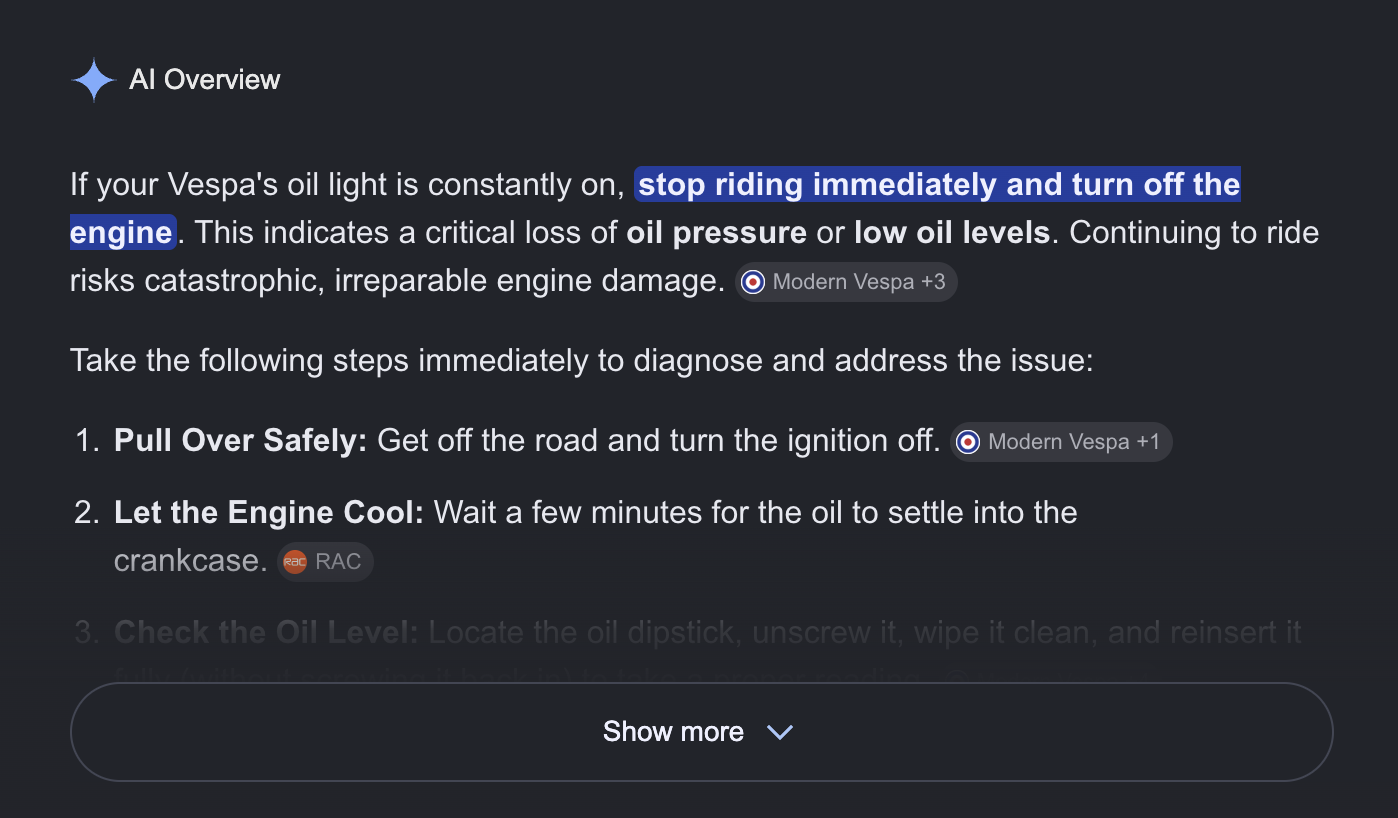The image size is (1398, 818).
Task: Click the word 'crankcase.' in step two
Action: 191,561
